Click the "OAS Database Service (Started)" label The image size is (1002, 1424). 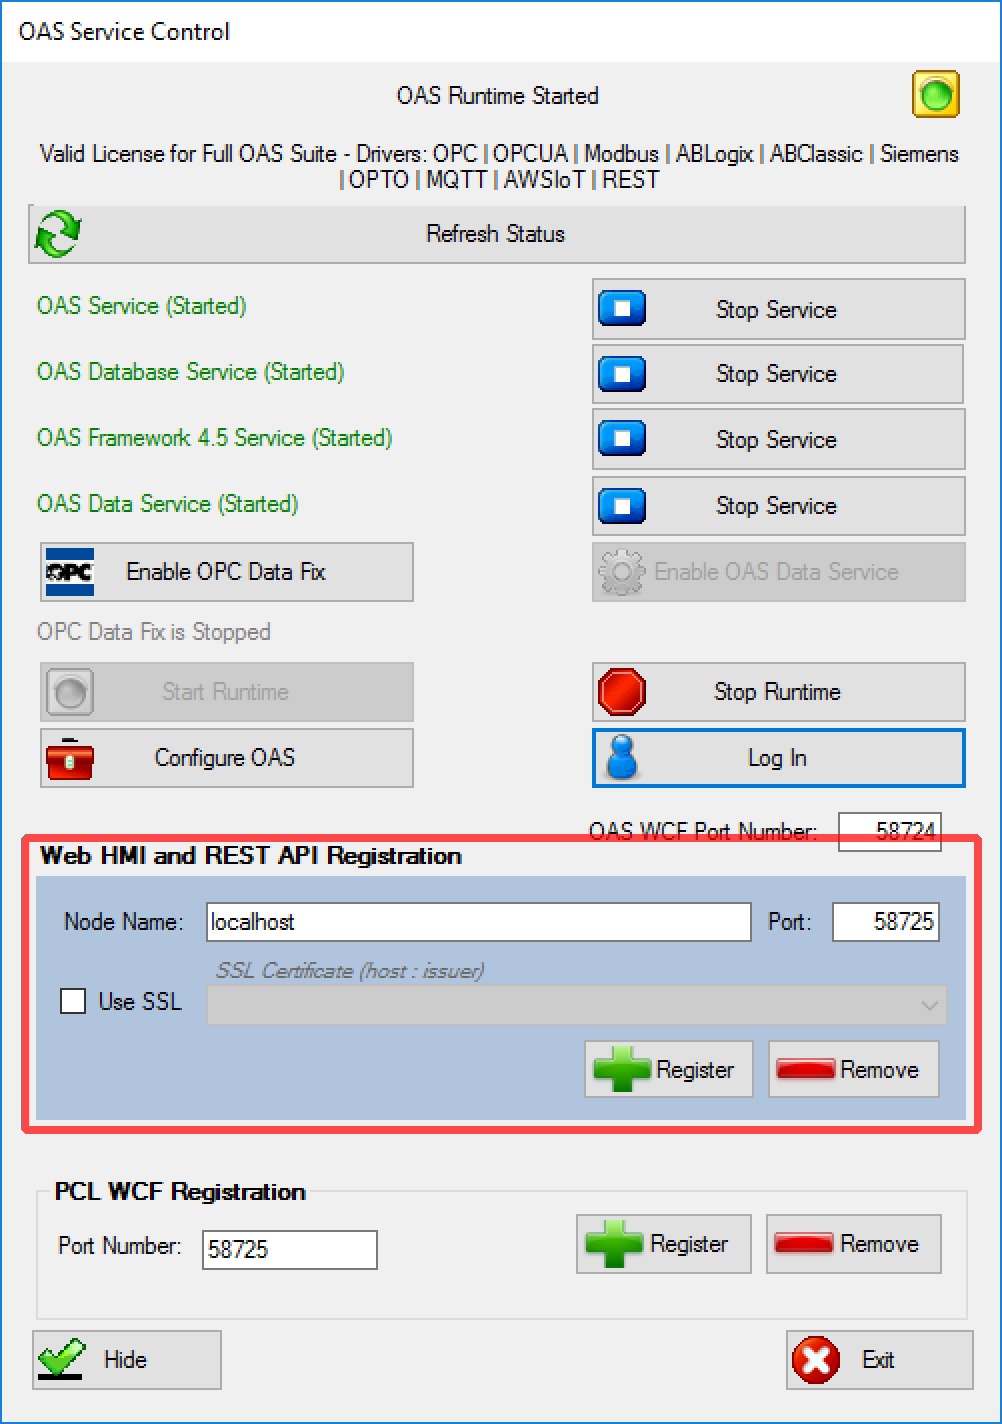[190, 372]
